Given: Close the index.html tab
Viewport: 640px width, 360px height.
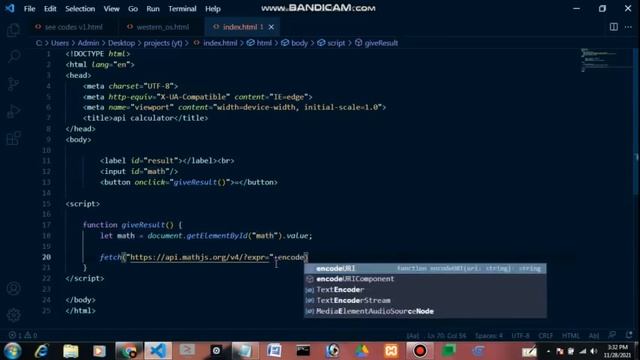Looking at the screenshot, I should coord(271,27).
